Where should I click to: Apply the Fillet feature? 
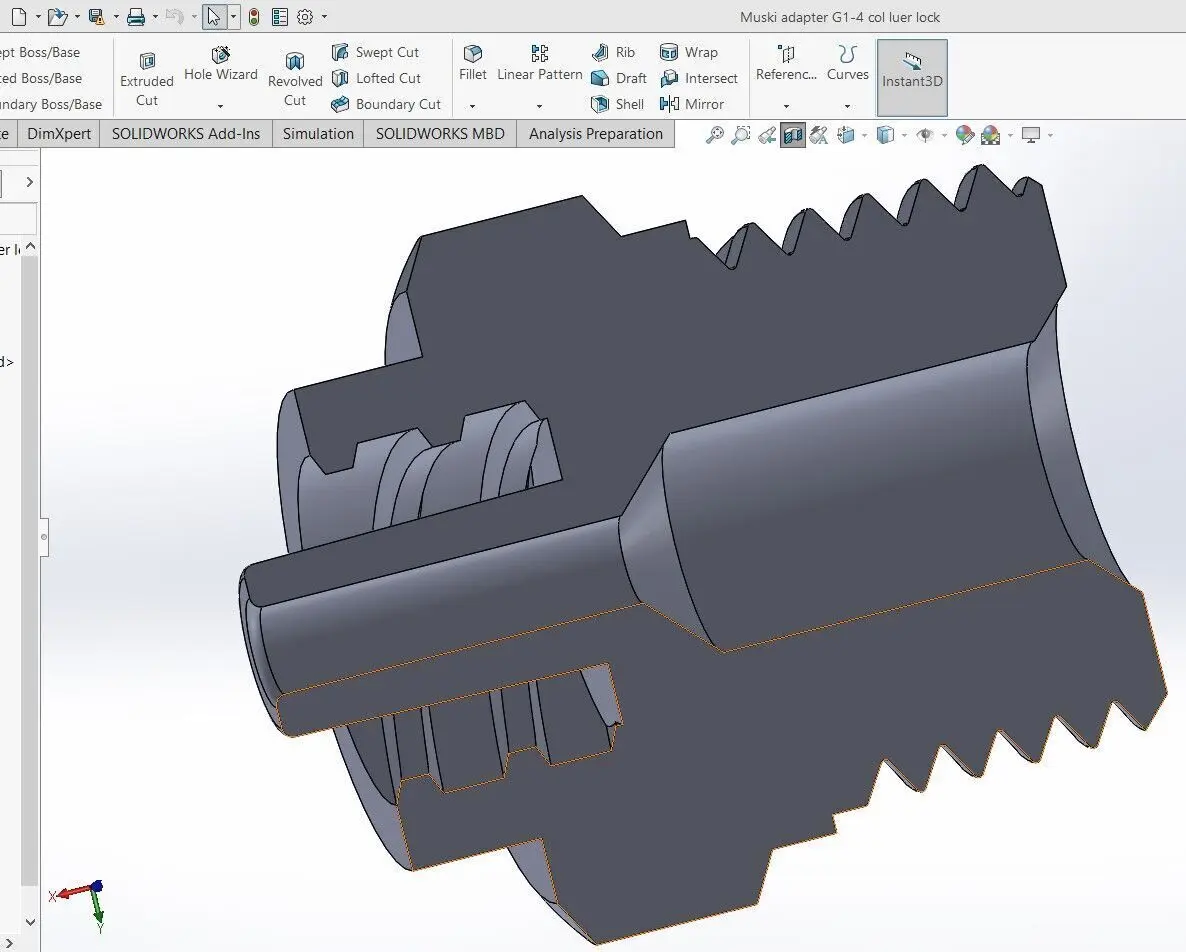[x=473, y=64]
